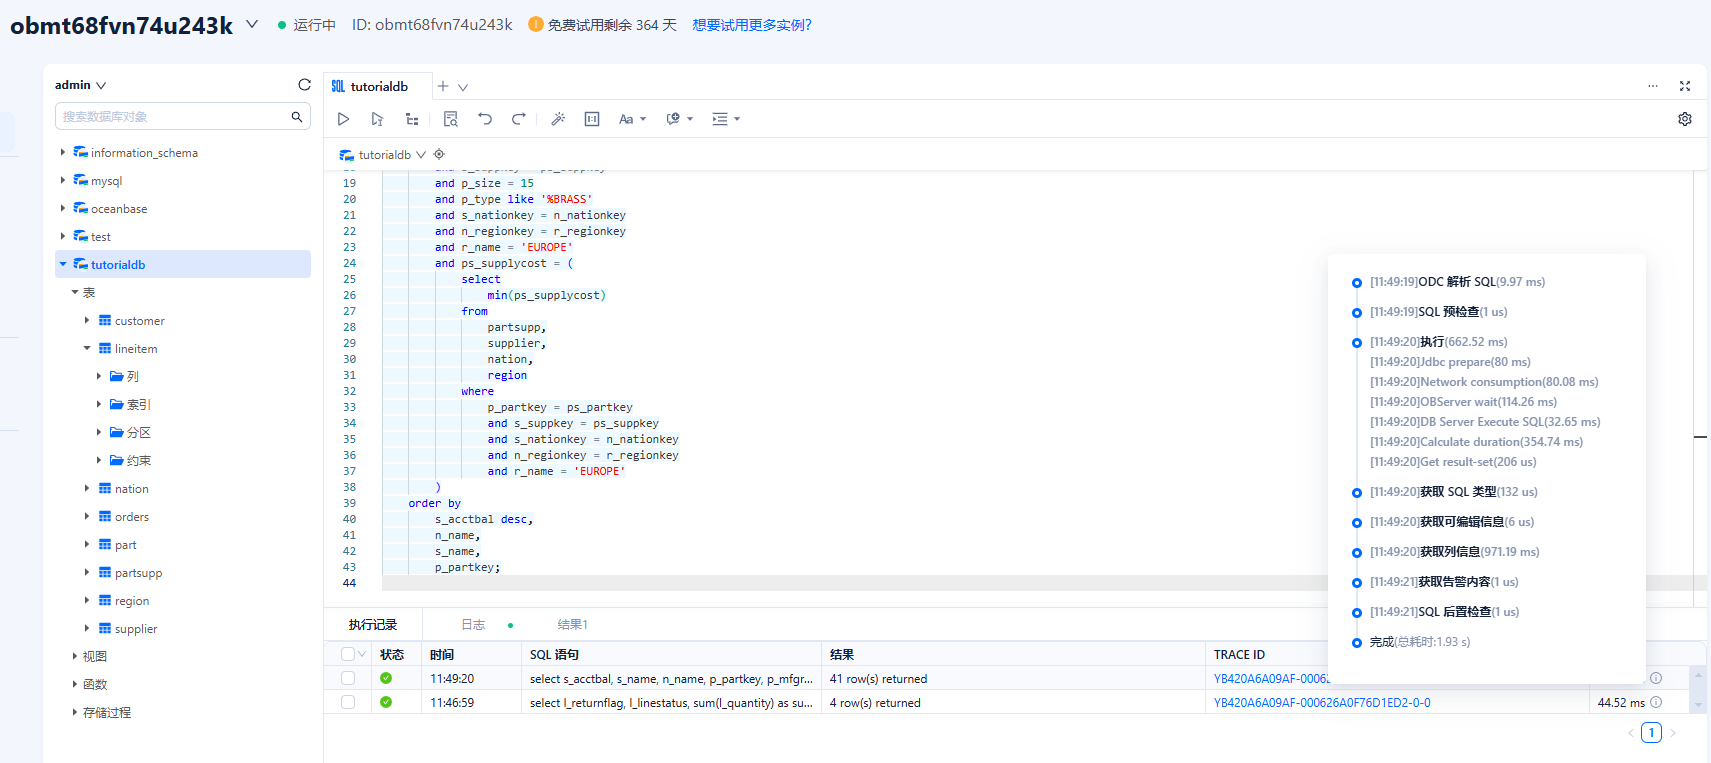Open the instance name switcher dropdown

click(252, 24)
